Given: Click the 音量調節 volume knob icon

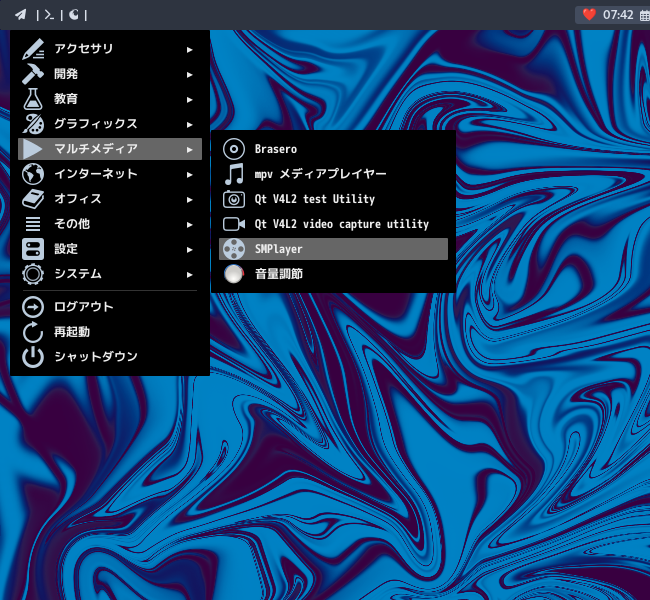Looking at the screenshot, I should 234,274.
